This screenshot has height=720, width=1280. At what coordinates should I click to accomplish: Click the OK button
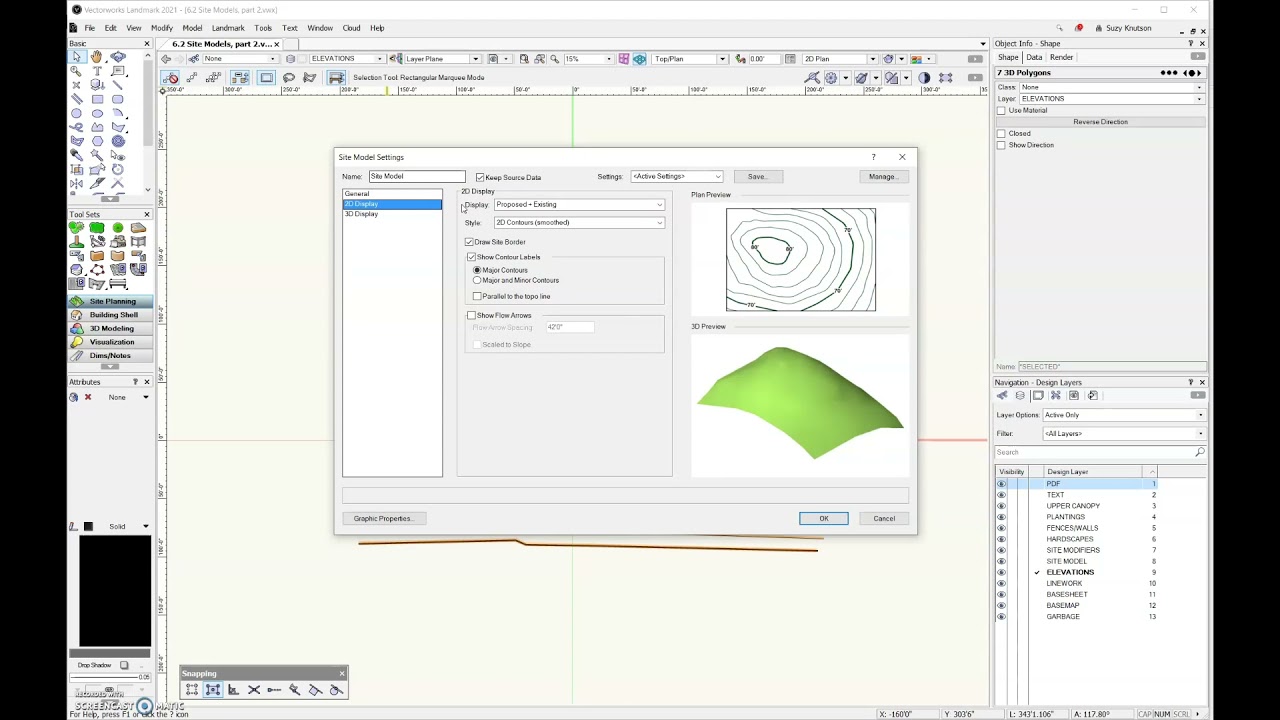pyautogui.click(x=824, y=518)
